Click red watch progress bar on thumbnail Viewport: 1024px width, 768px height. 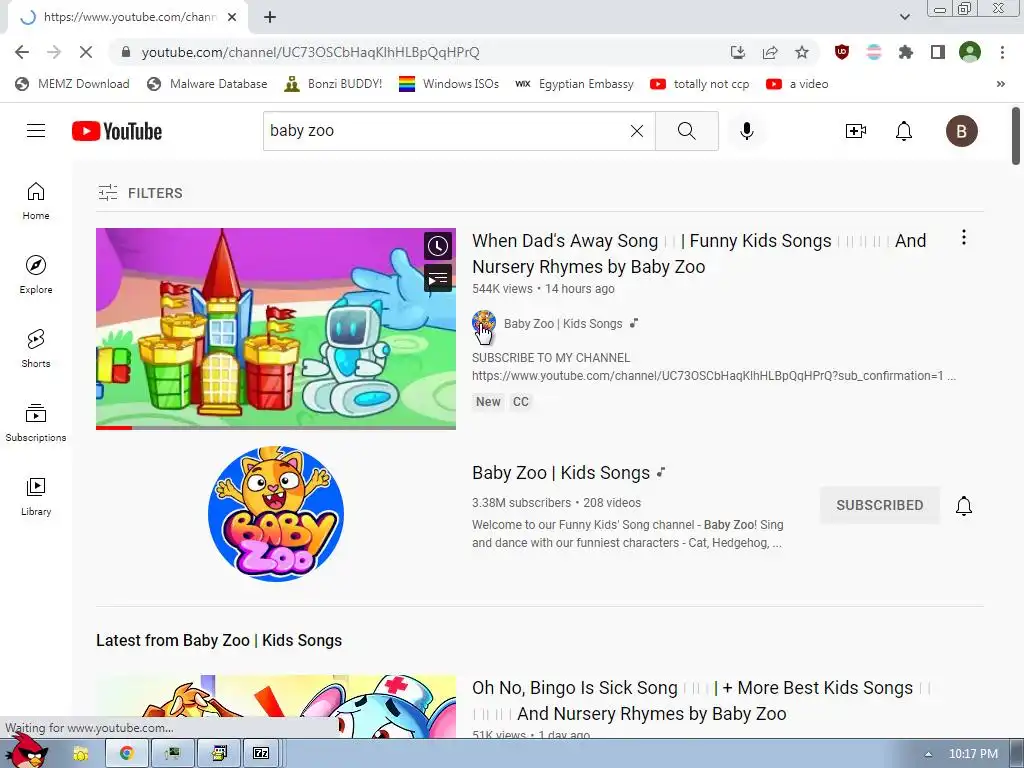[114, 428]
